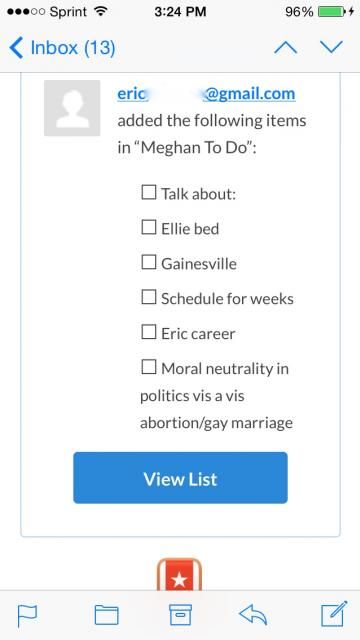Compose a new message with pencil icon

point(334,613)
